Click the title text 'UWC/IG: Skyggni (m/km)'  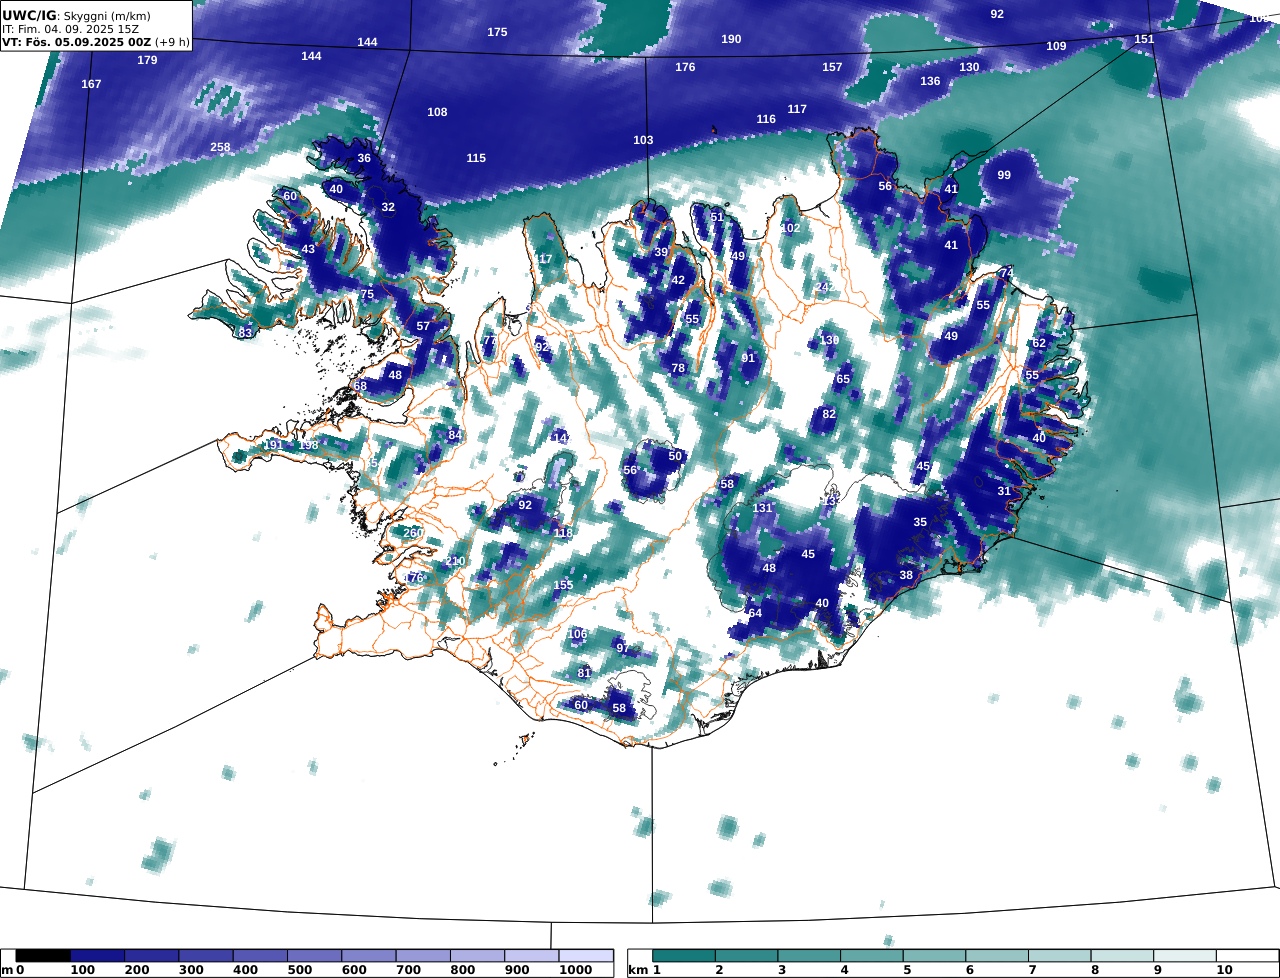tap(75, 15)
